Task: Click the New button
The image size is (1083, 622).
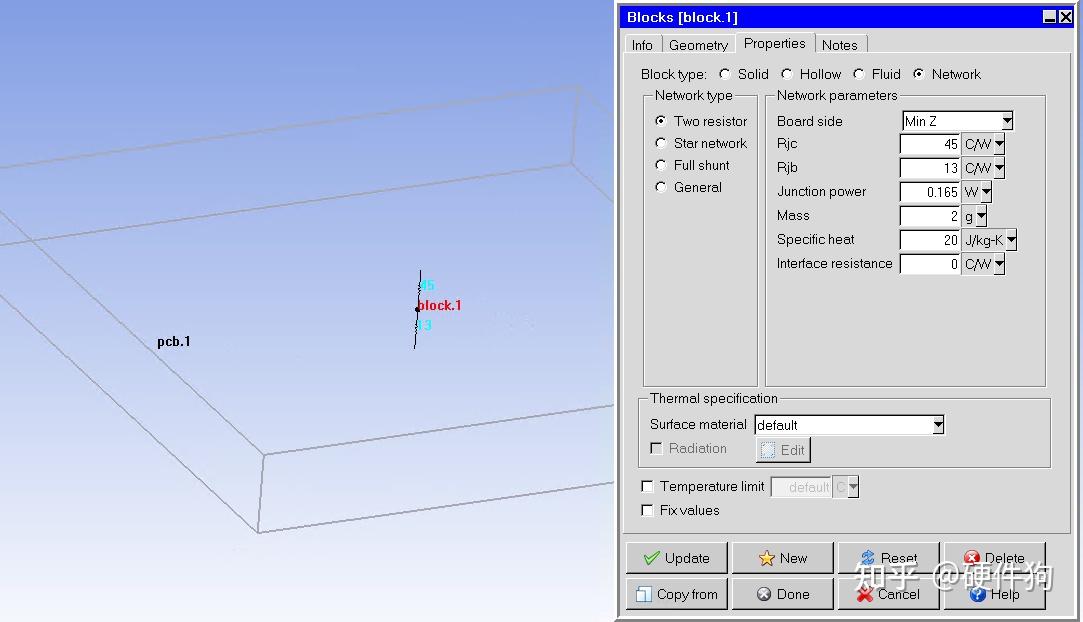Action: (x=783, y=558)
